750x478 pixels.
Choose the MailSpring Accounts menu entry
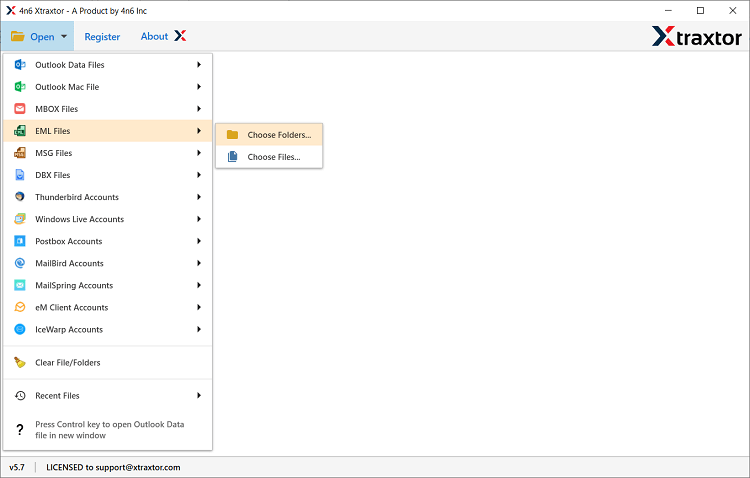pyautogui.click(x=108, y=285)
